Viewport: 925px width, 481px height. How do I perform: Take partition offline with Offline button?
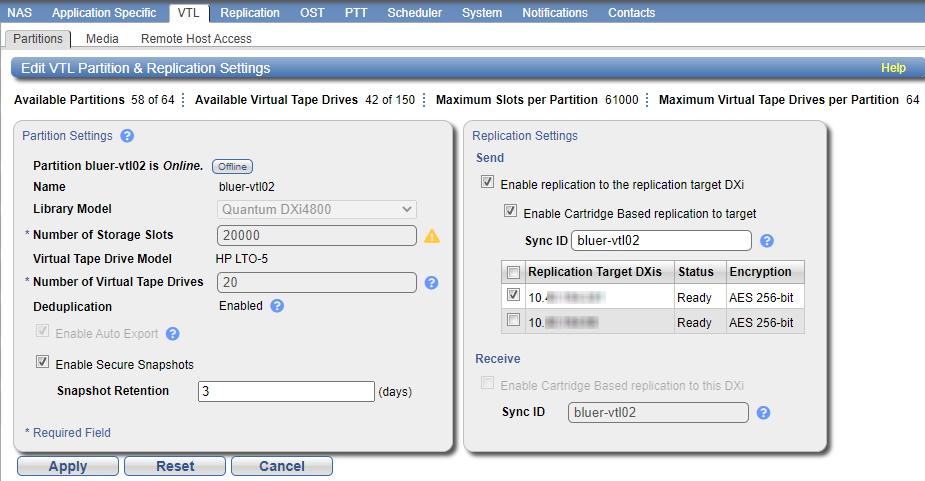pos(232,166)
